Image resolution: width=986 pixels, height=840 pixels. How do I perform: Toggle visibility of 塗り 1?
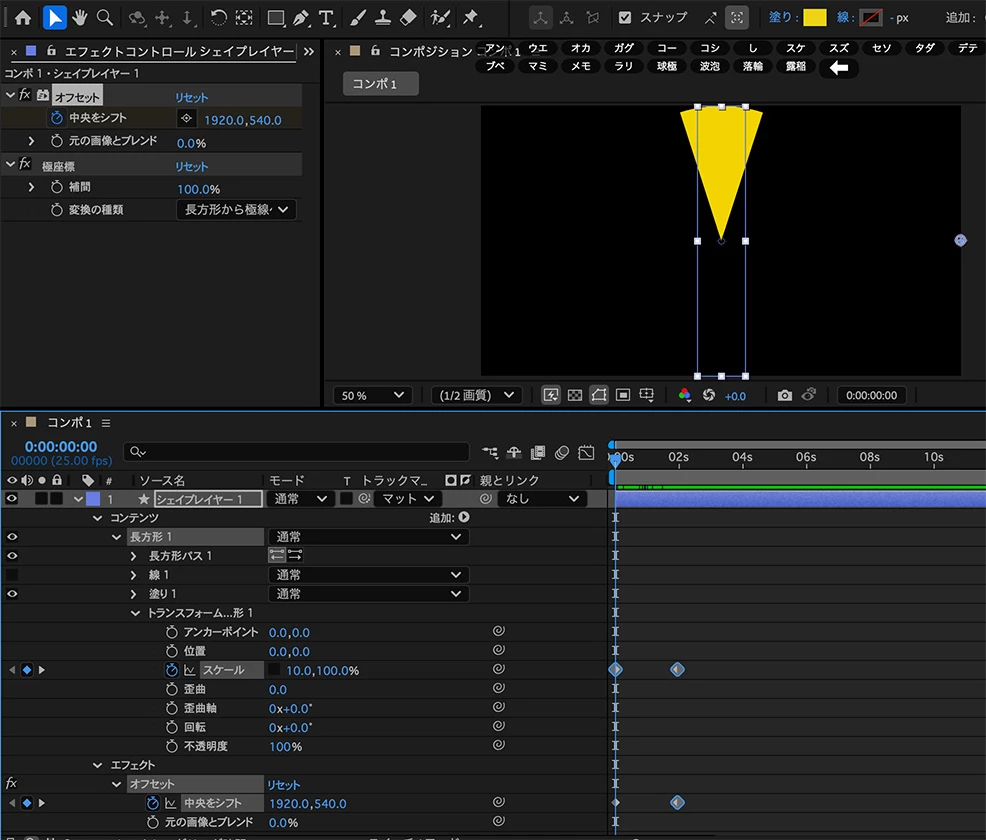click(11, 594)
